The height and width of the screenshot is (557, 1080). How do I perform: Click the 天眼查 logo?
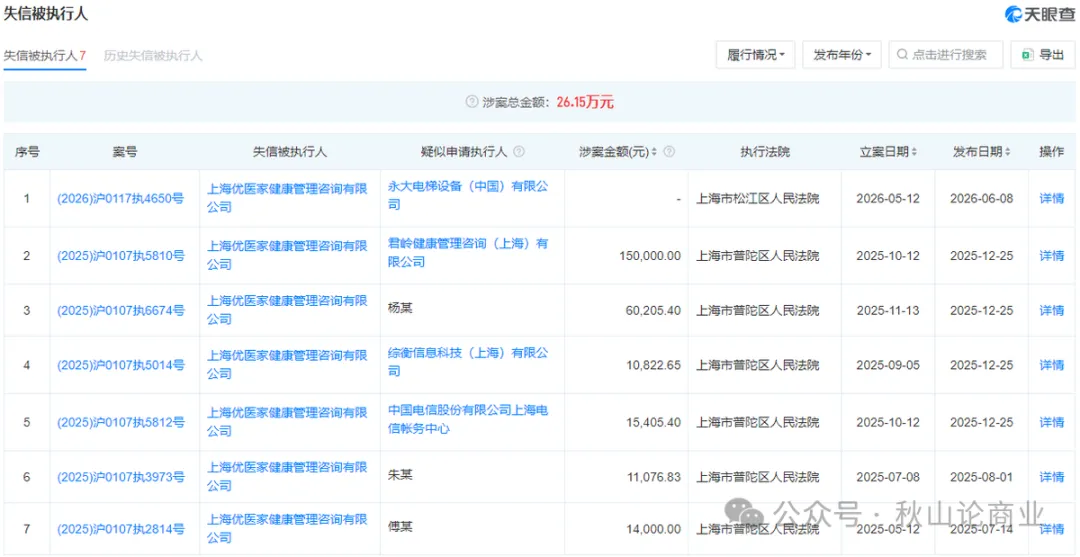[1039, 14]
